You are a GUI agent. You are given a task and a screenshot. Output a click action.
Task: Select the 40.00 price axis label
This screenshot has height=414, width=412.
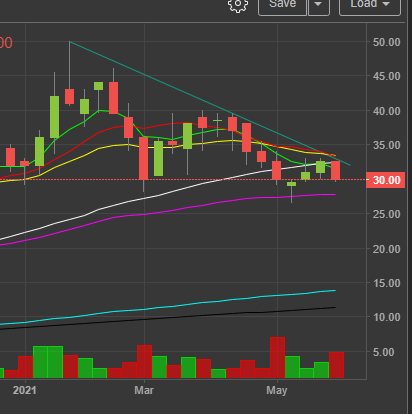coord(387,111)
